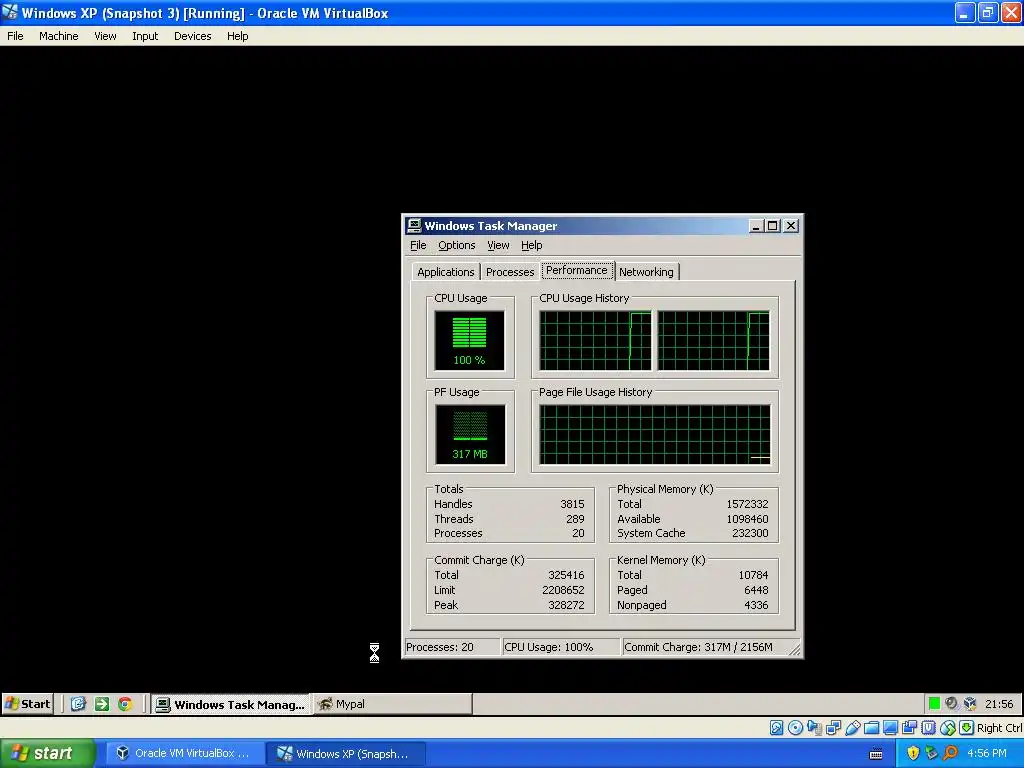Open the VirtualBox Devices menu
This screenshot has width=1024, height=768.
coord(193,36)
